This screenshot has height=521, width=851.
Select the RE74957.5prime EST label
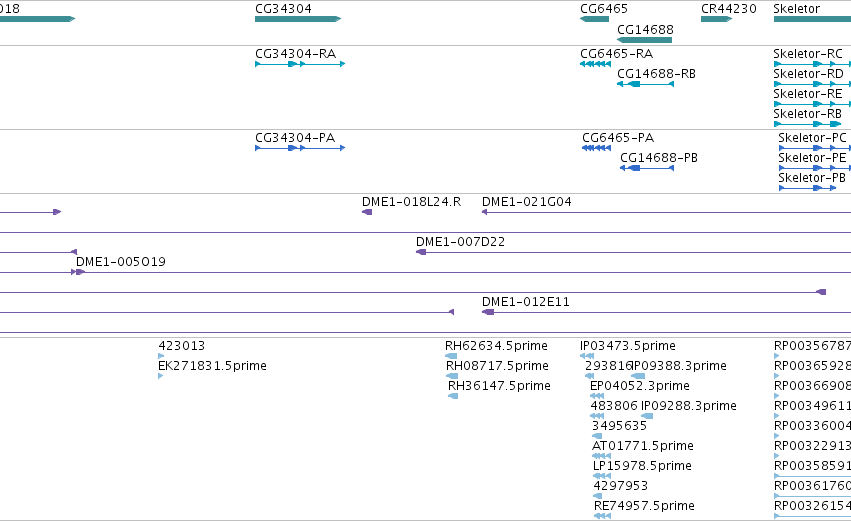[644, 507]
